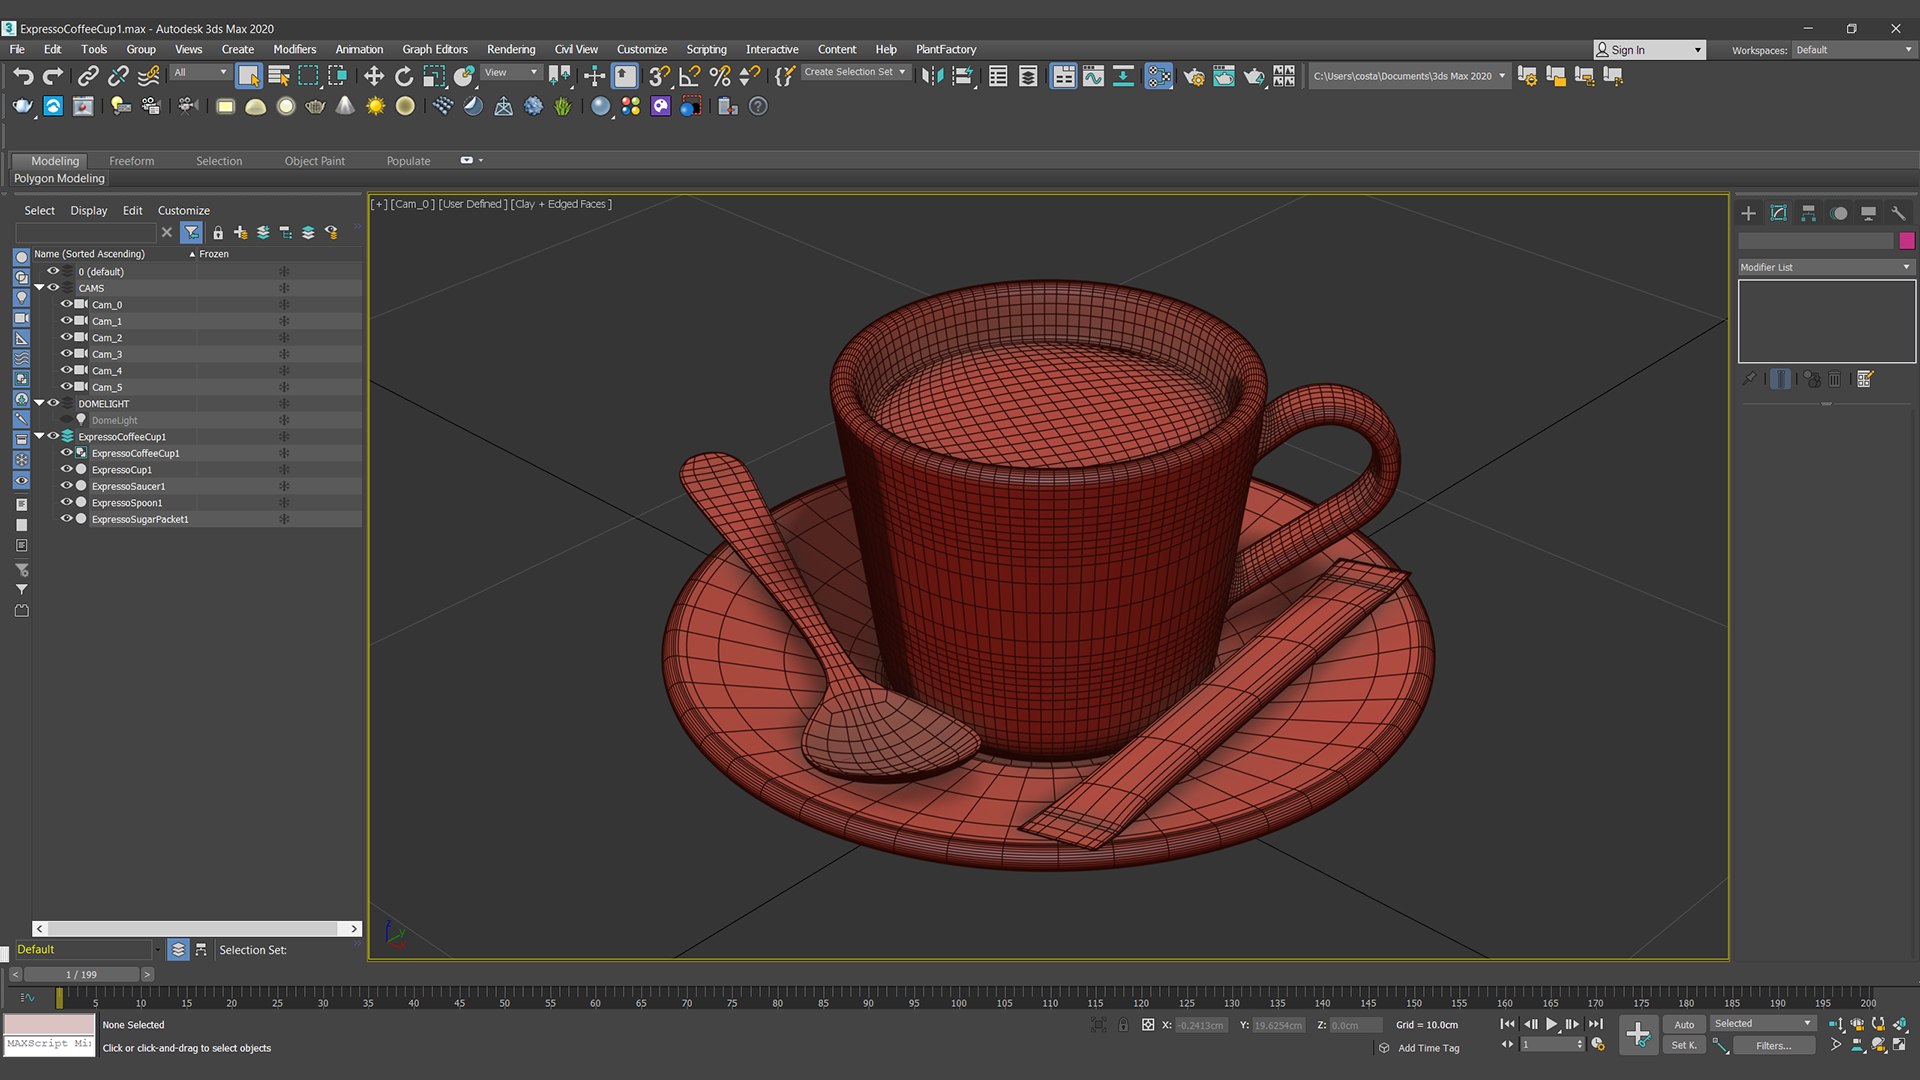This screenshot has height=1080, width=1920.
Task: Toggle the Angle Snap icon
Action: click(x=689, y=76)
